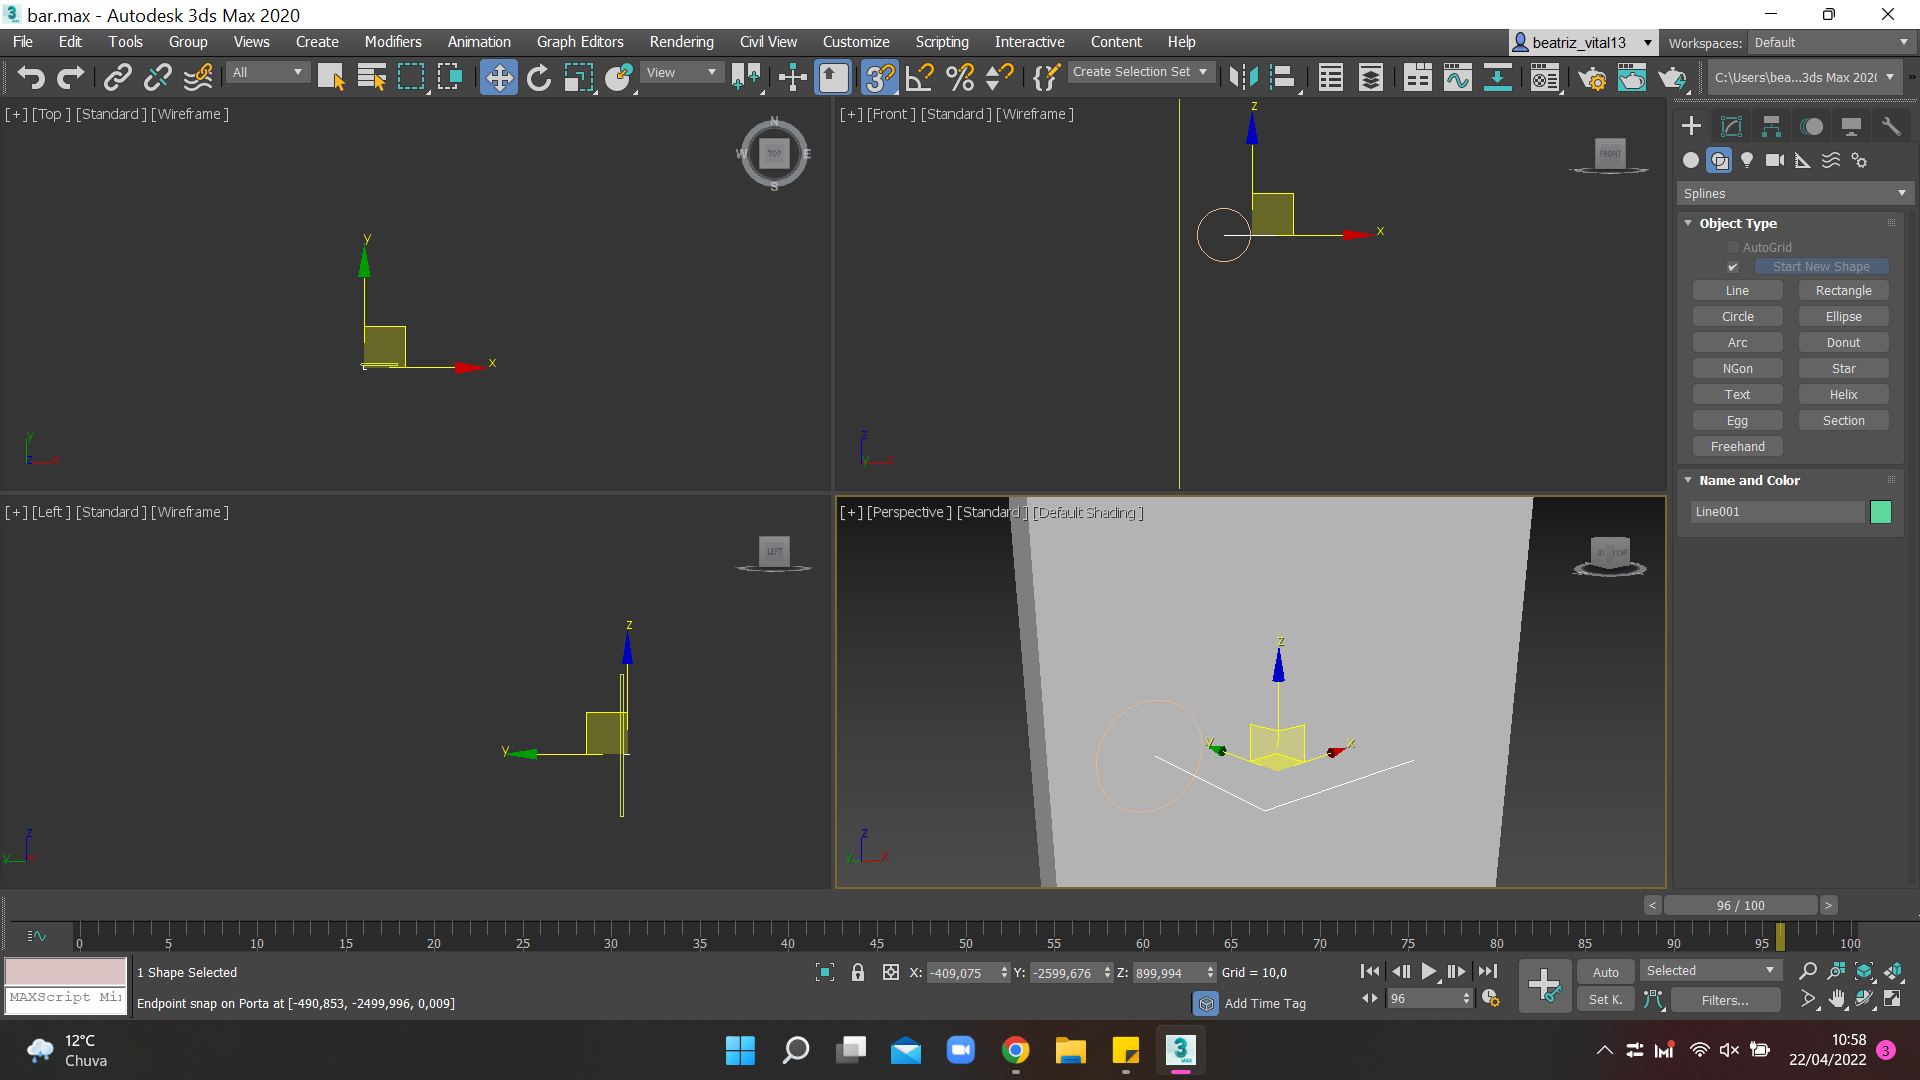
Task: Open the View reference coordinate dropdown
Action: [681, 72]
